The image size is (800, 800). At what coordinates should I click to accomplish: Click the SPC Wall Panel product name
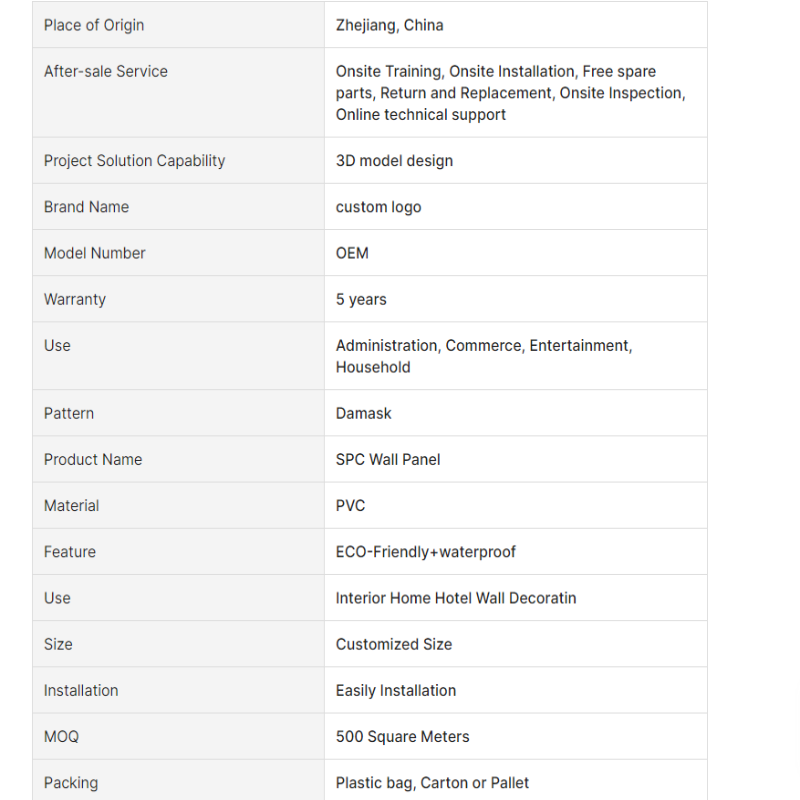[388, 459]
